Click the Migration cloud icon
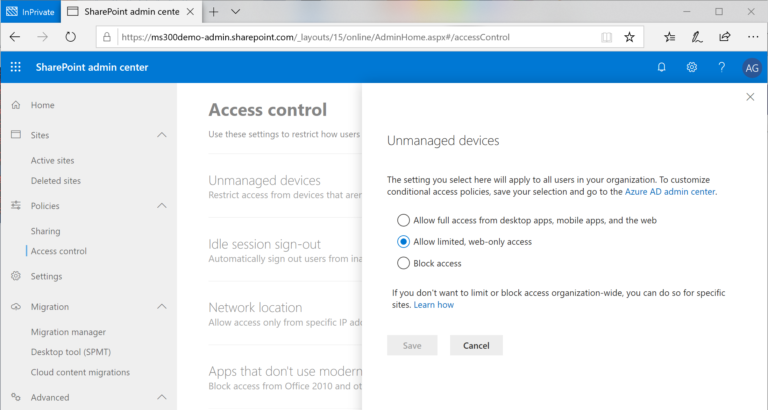 [x=16, y=307]
